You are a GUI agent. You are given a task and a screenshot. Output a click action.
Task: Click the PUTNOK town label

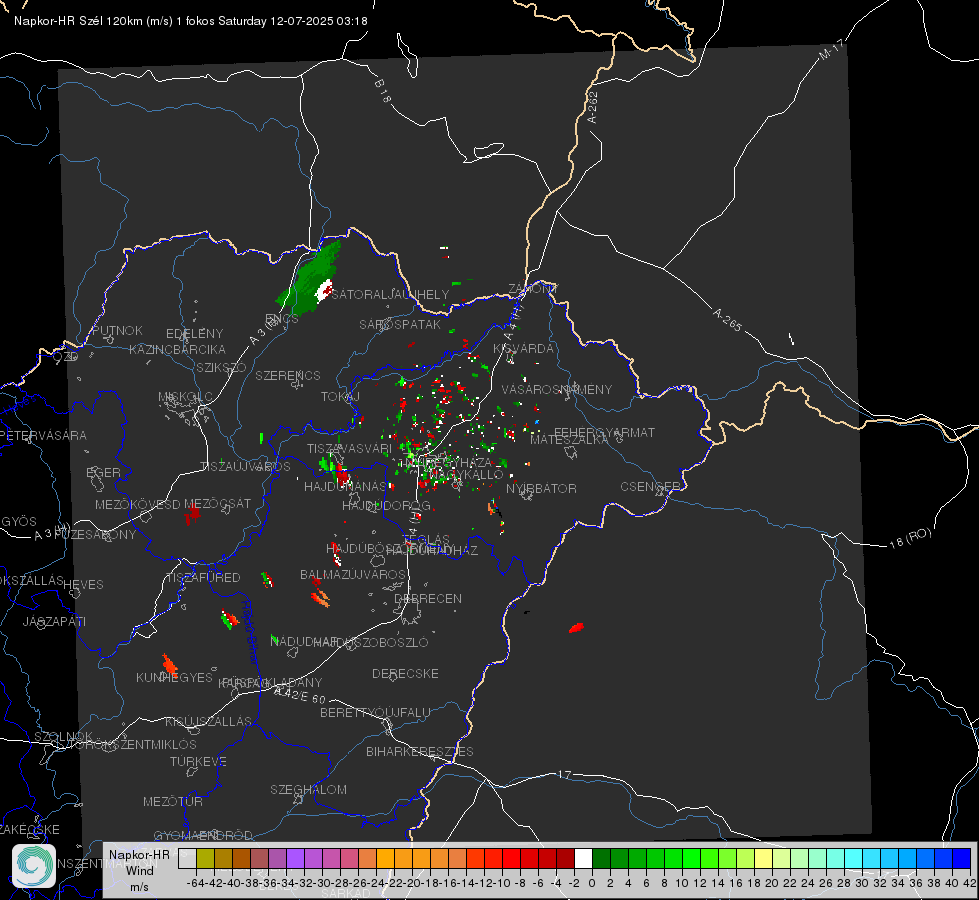pyautogui.click(x=117, y=330)
